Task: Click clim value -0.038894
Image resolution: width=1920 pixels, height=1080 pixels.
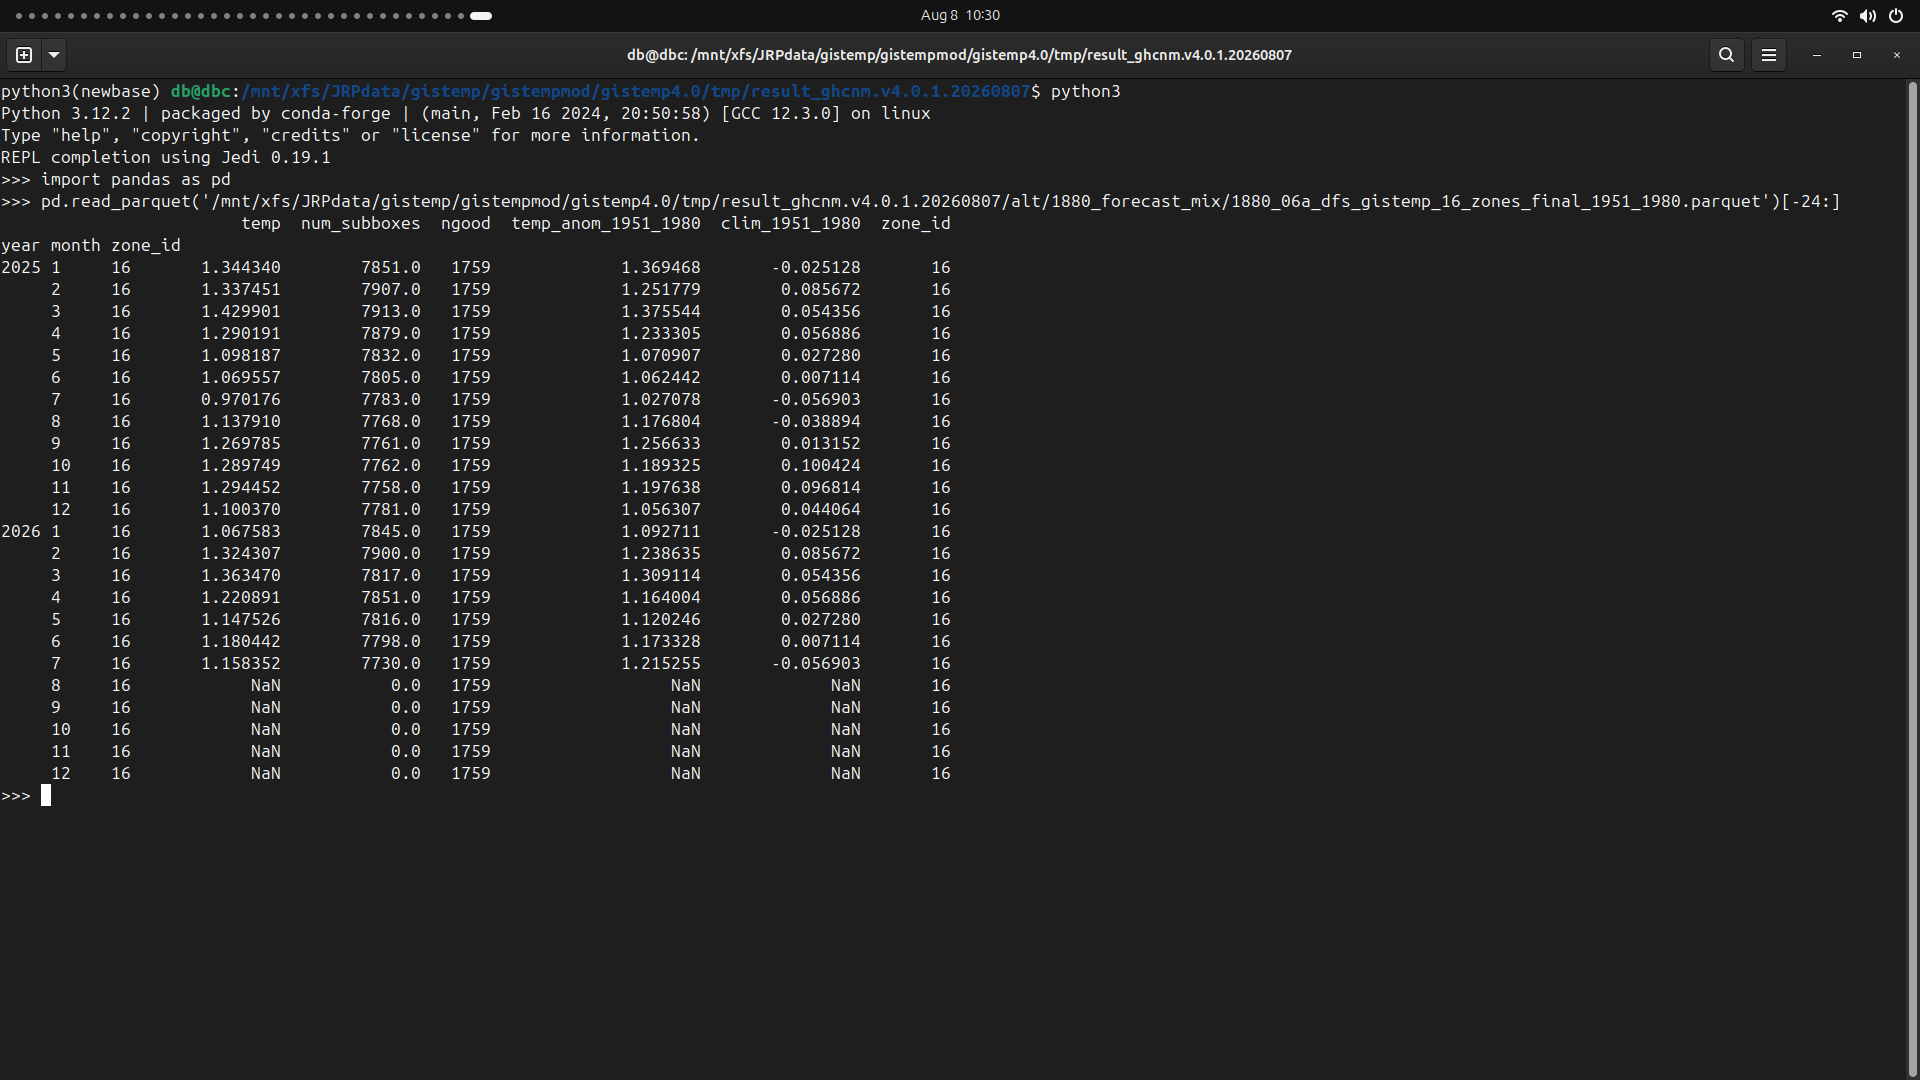Action: point(816,421)
